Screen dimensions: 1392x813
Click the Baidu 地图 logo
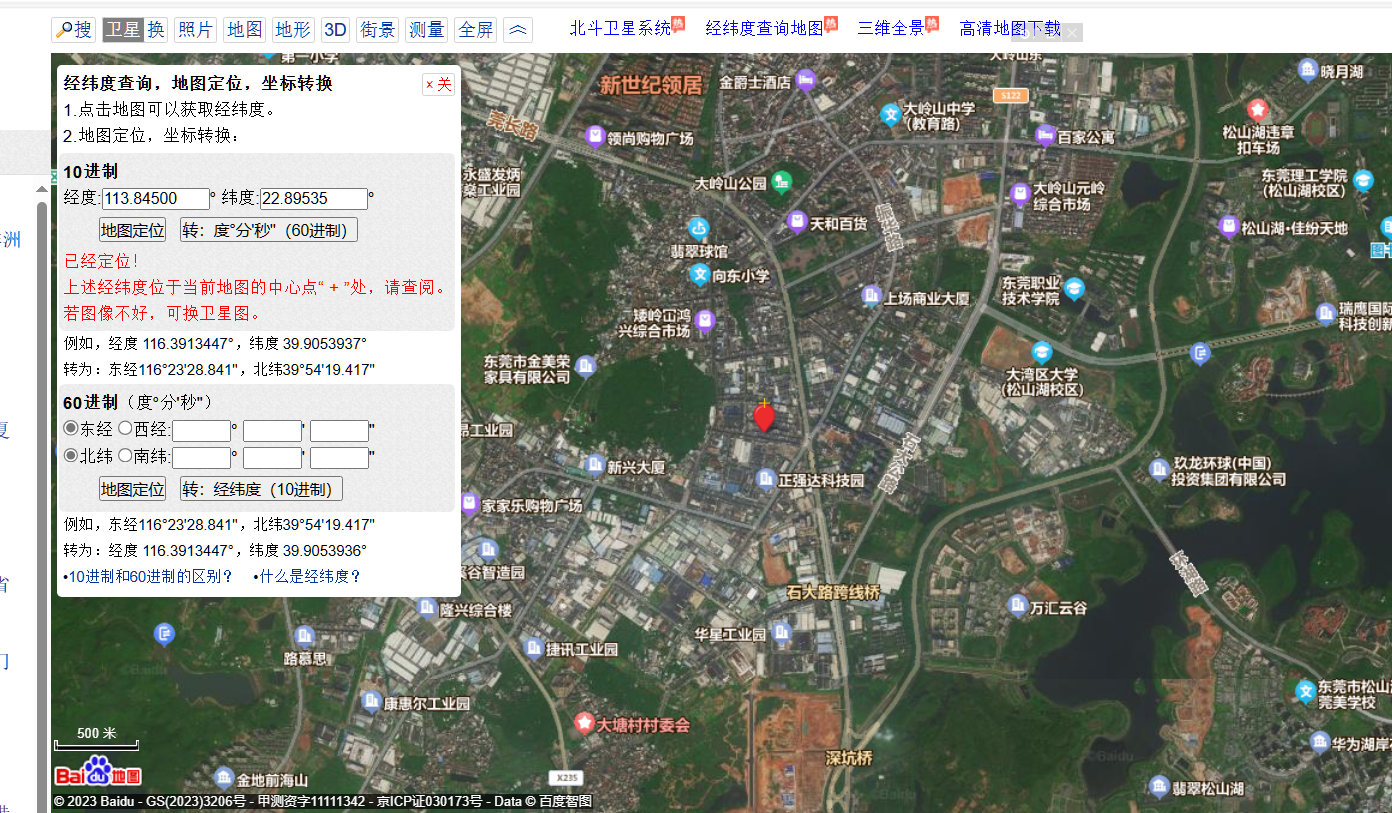coord(98,771)
